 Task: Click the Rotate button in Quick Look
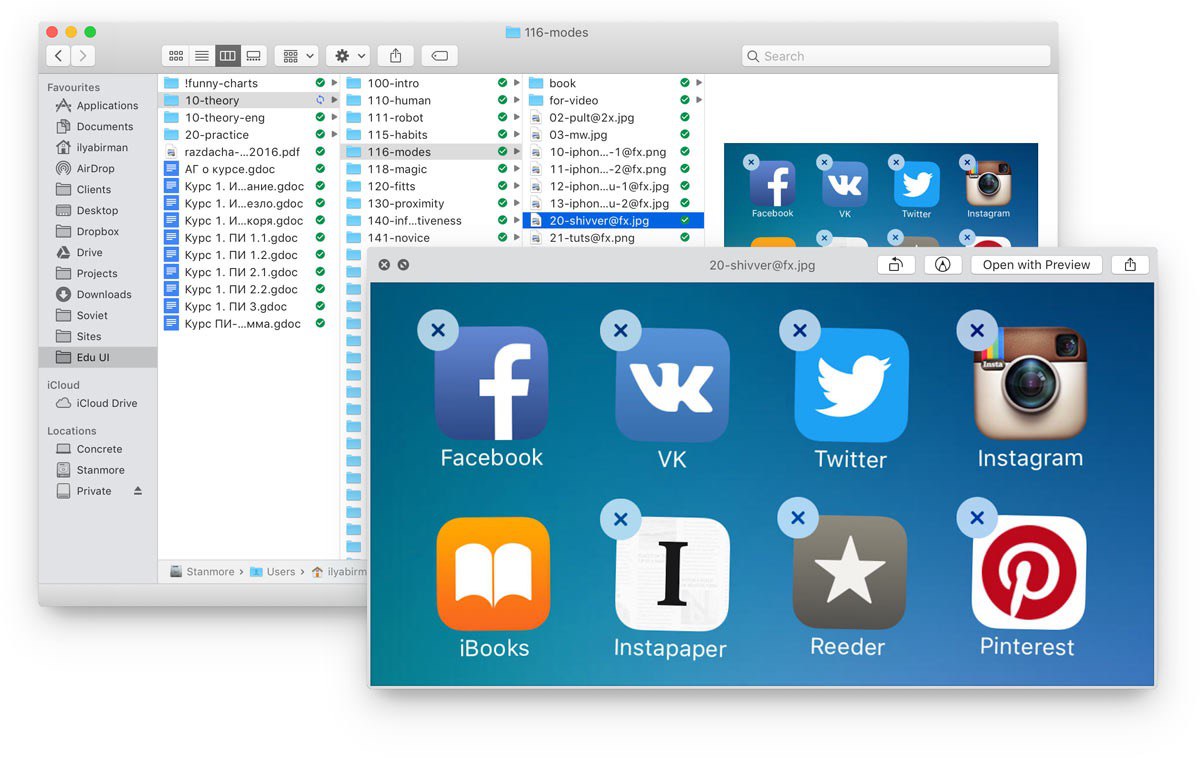pyautogui.click(x=896, y=265)
